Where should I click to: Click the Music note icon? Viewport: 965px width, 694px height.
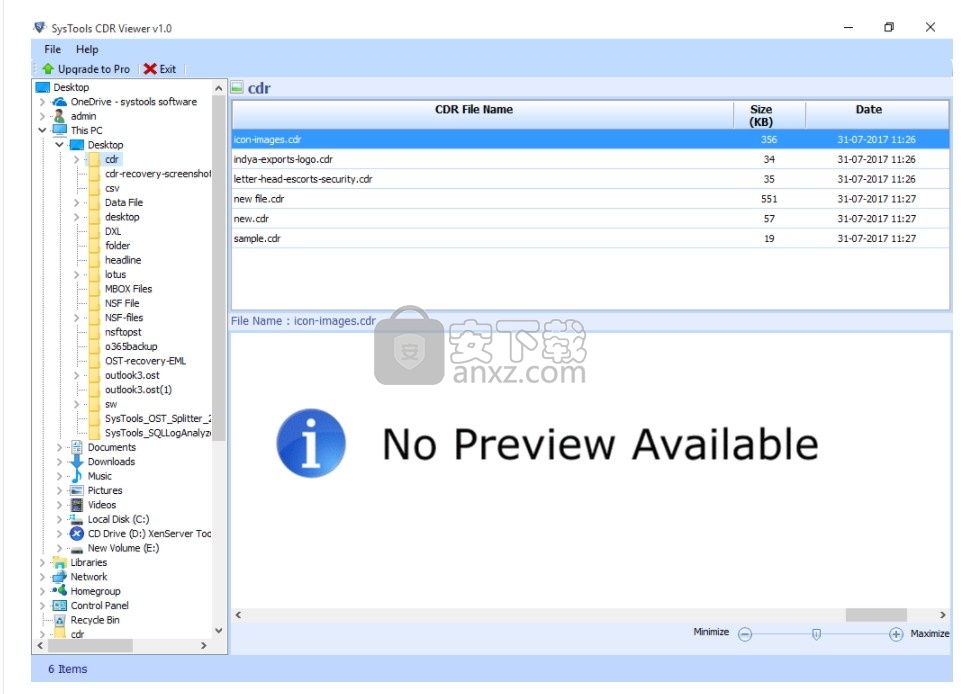[x=77, y=476]
